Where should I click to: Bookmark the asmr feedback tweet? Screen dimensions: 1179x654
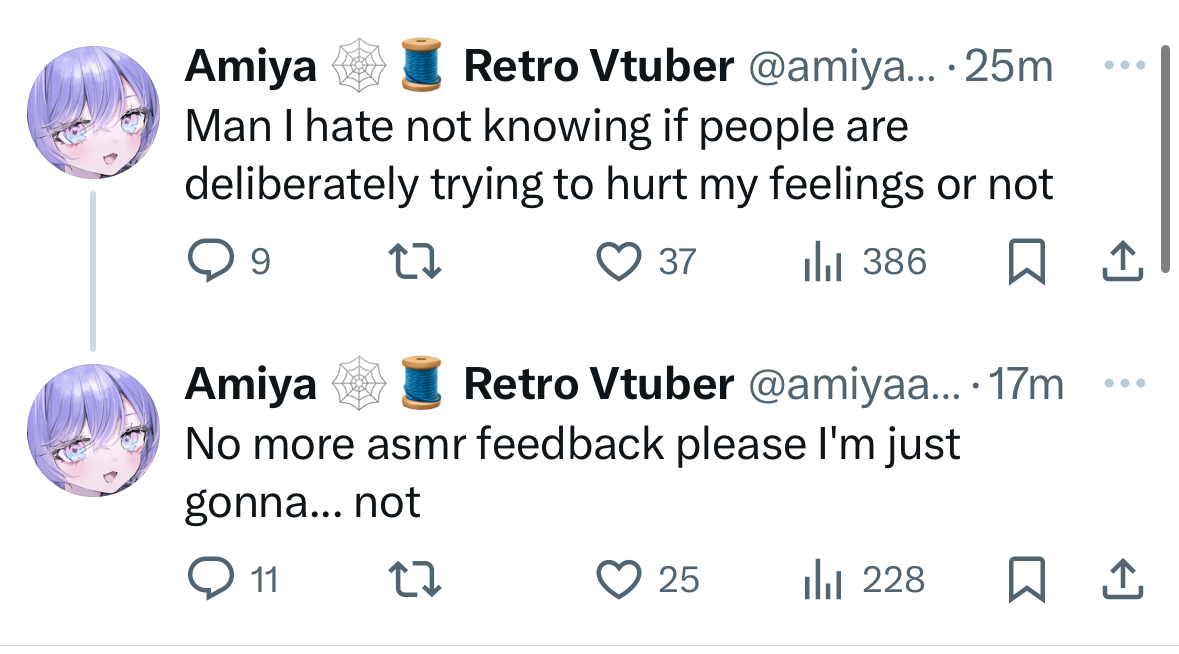[1026, 580]
